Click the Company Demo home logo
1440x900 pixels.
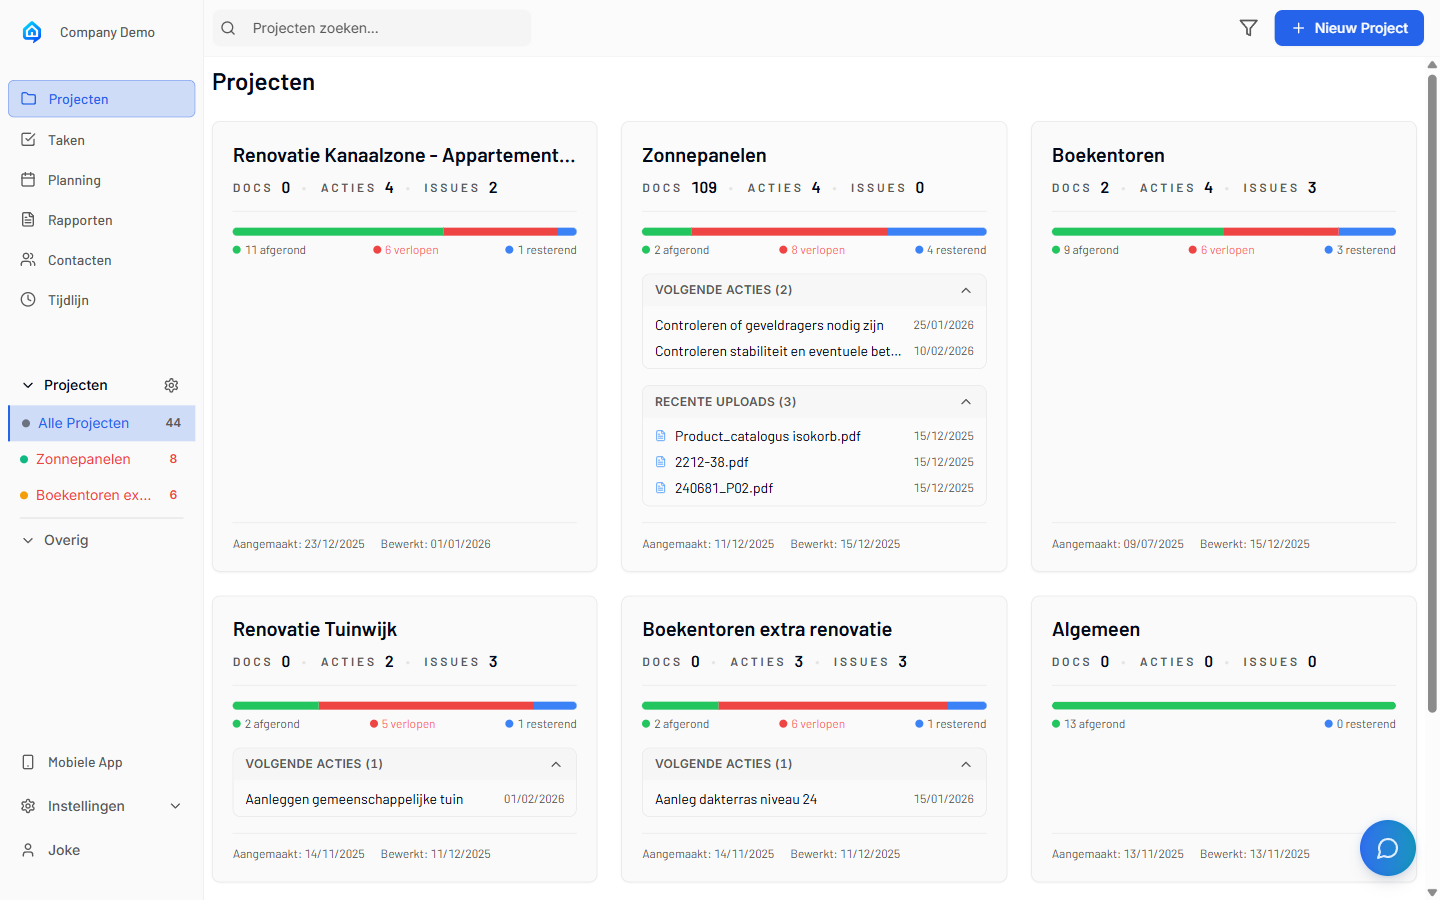point(32,31)
